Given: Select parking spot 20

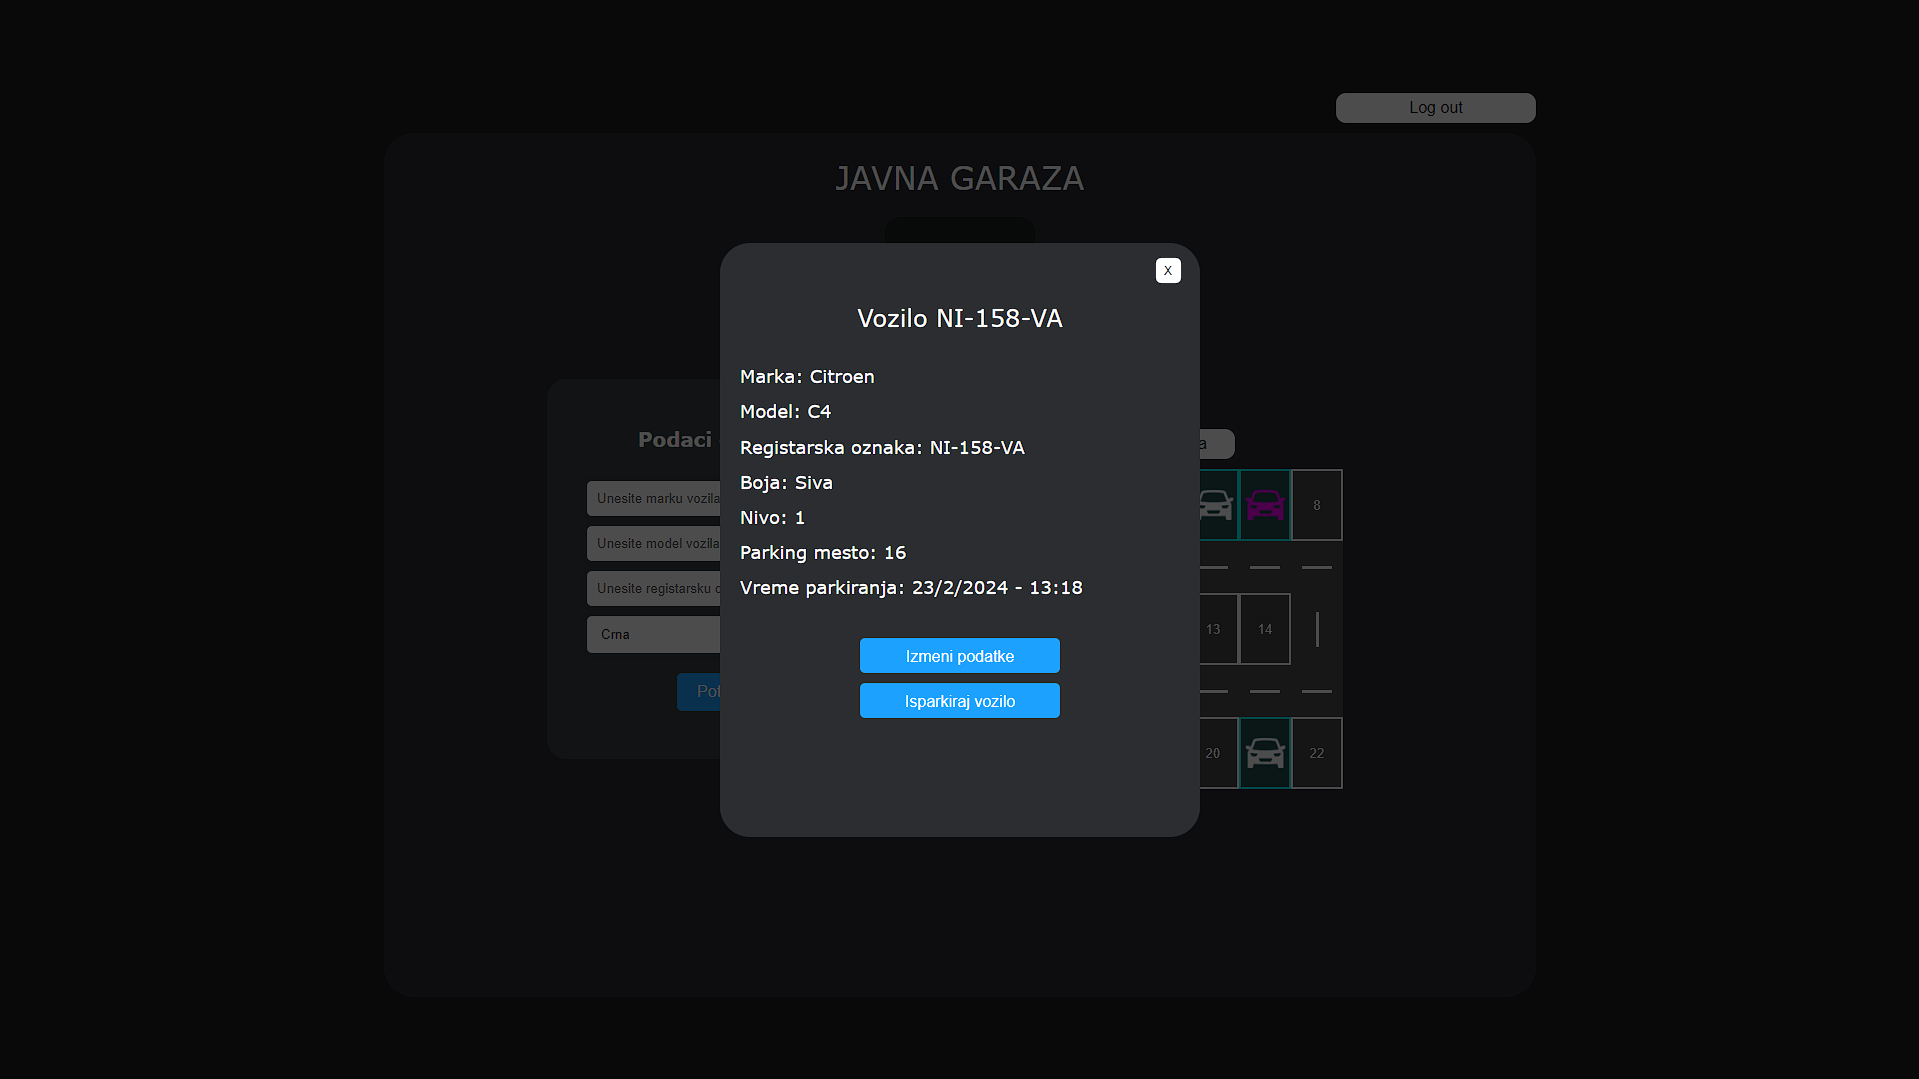Looking at the screenshot, I should [1218, 753].
